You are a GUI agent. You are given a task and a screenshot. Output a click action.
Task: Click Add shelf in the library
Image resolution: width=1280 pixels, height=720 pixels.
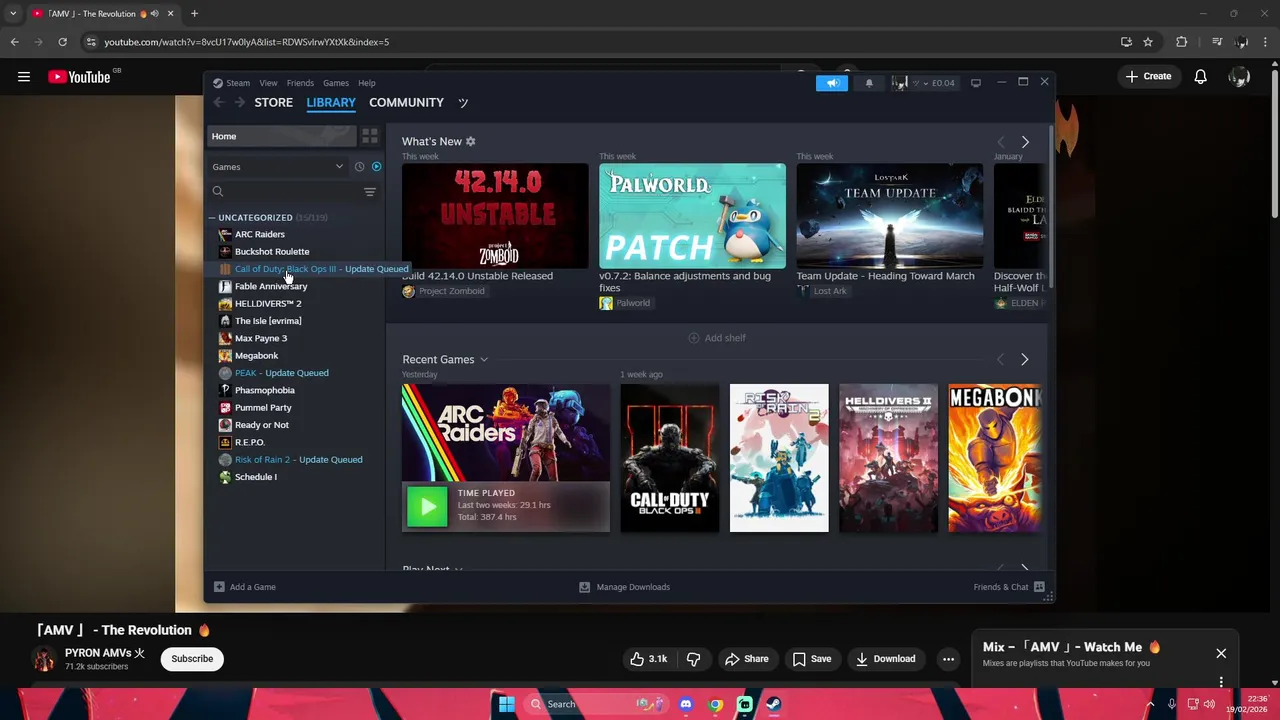pos(717,338)
